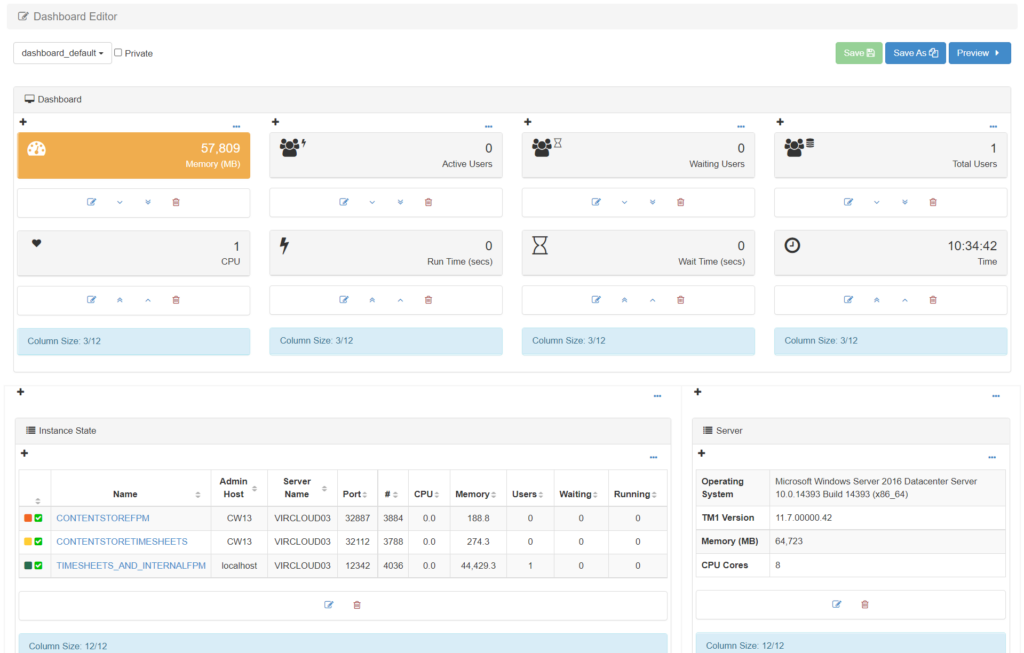The image size is (1024, 653).
Task: Open the dashboard_default dropdown
Action: (62, 53)
